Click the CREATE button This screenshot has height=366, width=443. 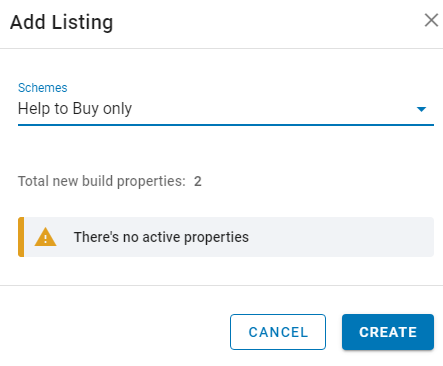pyautogui.click(x=388, y=332)
